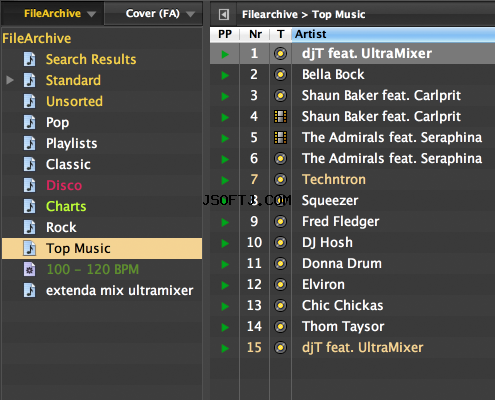Select artist Chic Chickas row

point(352,305)
